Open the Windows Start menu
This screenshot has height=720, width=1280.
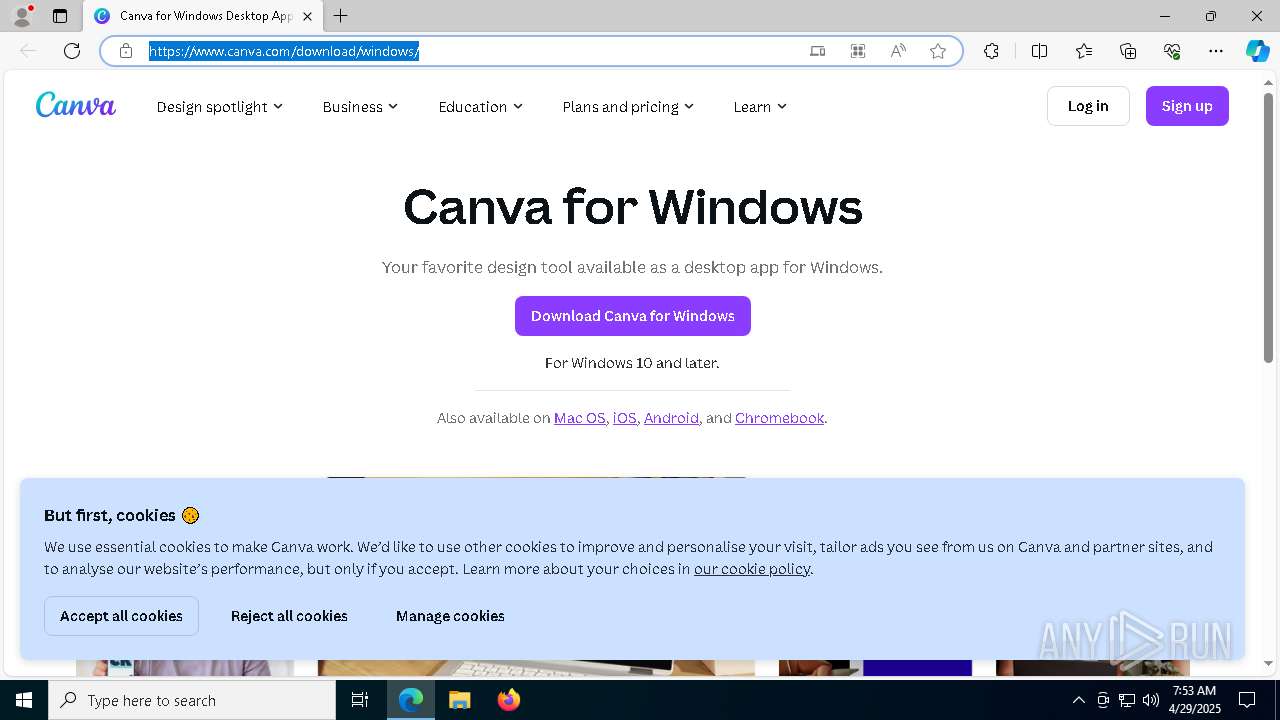24,700
